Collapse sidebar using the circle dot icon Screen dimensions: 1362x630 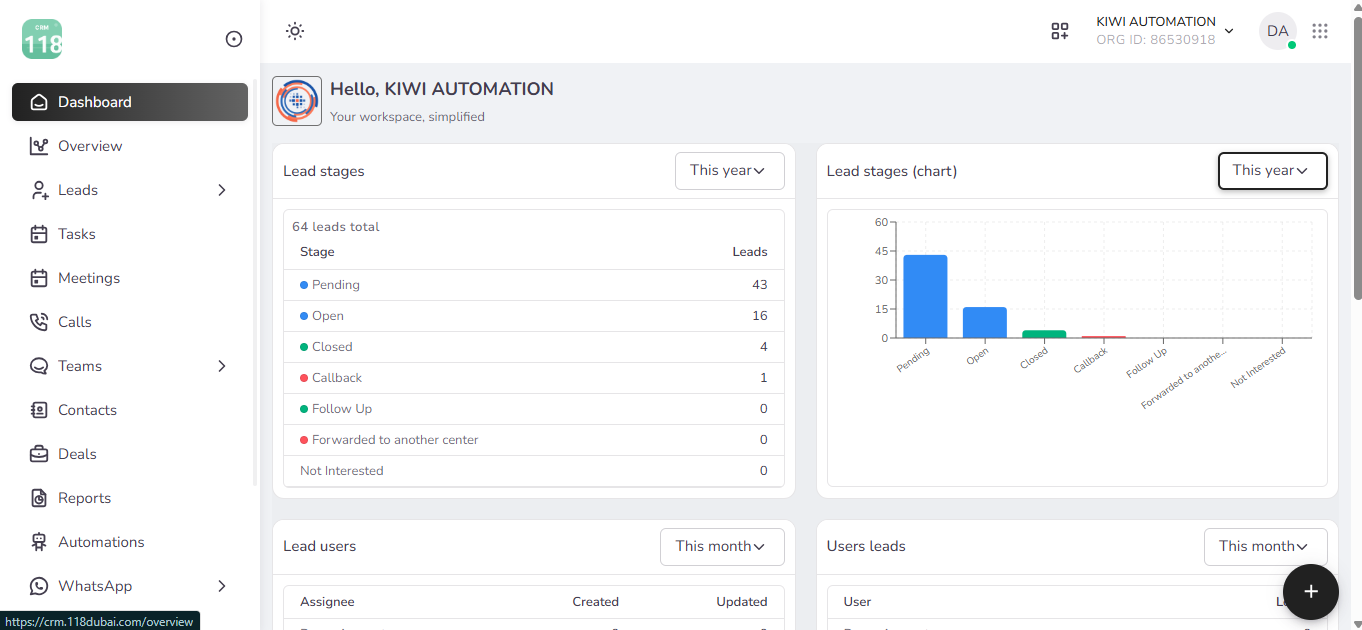[x=234, y=39]
